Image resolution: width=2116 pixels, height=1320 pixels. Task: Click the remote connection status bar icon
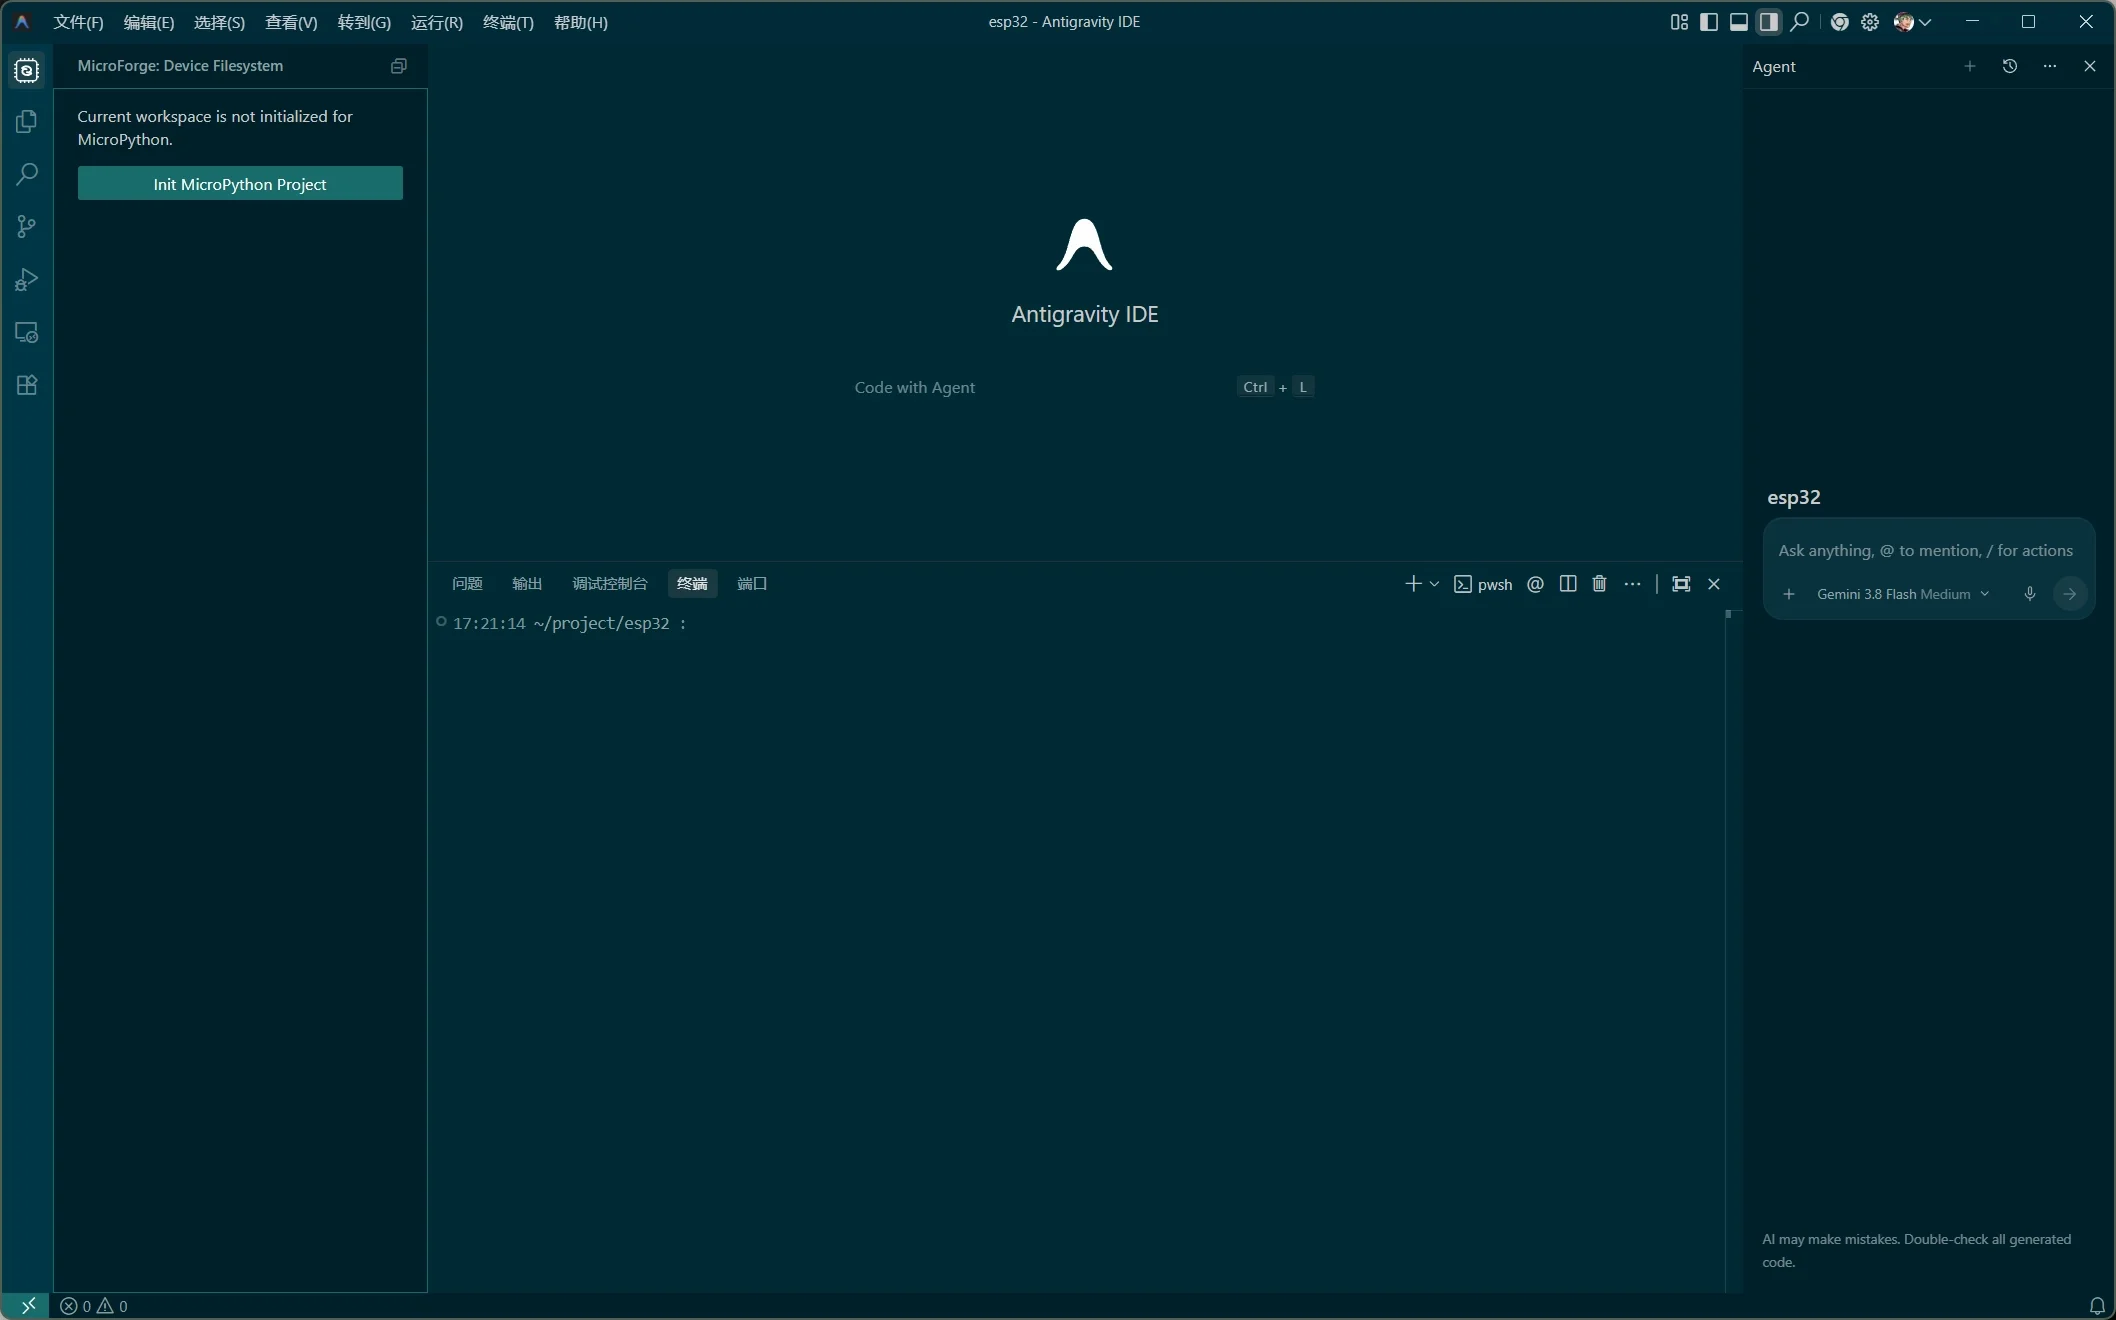click(27, 1306)
